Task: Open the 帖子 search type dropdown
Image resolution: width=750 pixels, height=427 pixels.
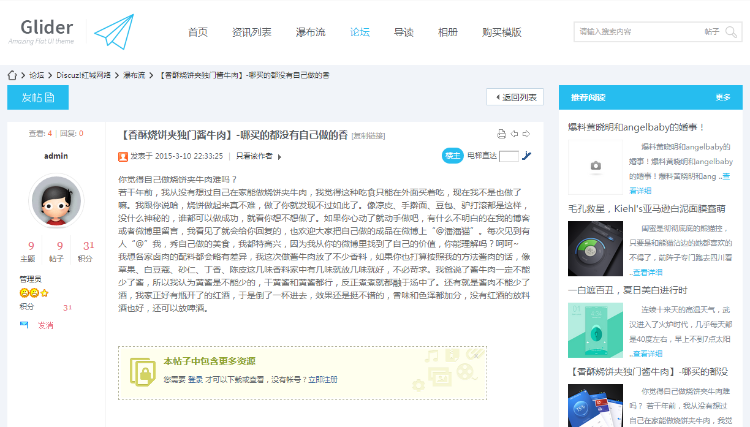Action: coord(712,32)
